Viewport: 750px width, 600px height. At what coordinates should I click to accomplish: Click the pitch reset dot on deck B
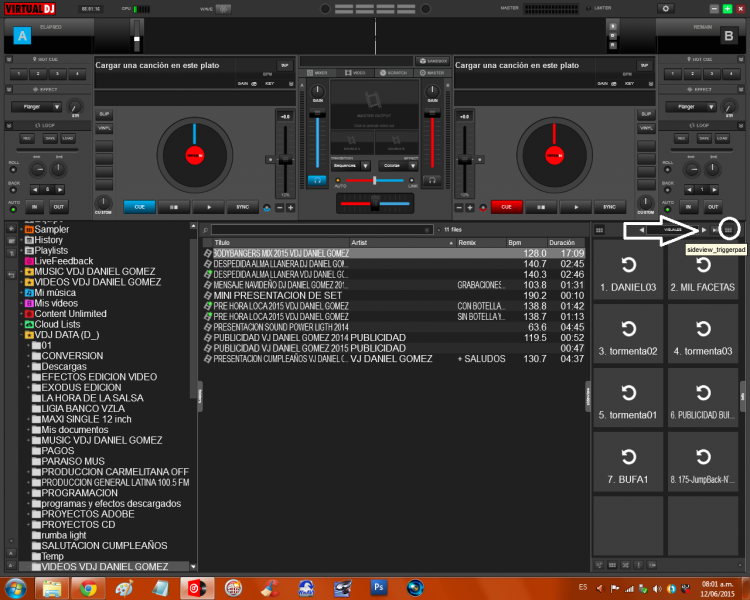tap(479, 160)
